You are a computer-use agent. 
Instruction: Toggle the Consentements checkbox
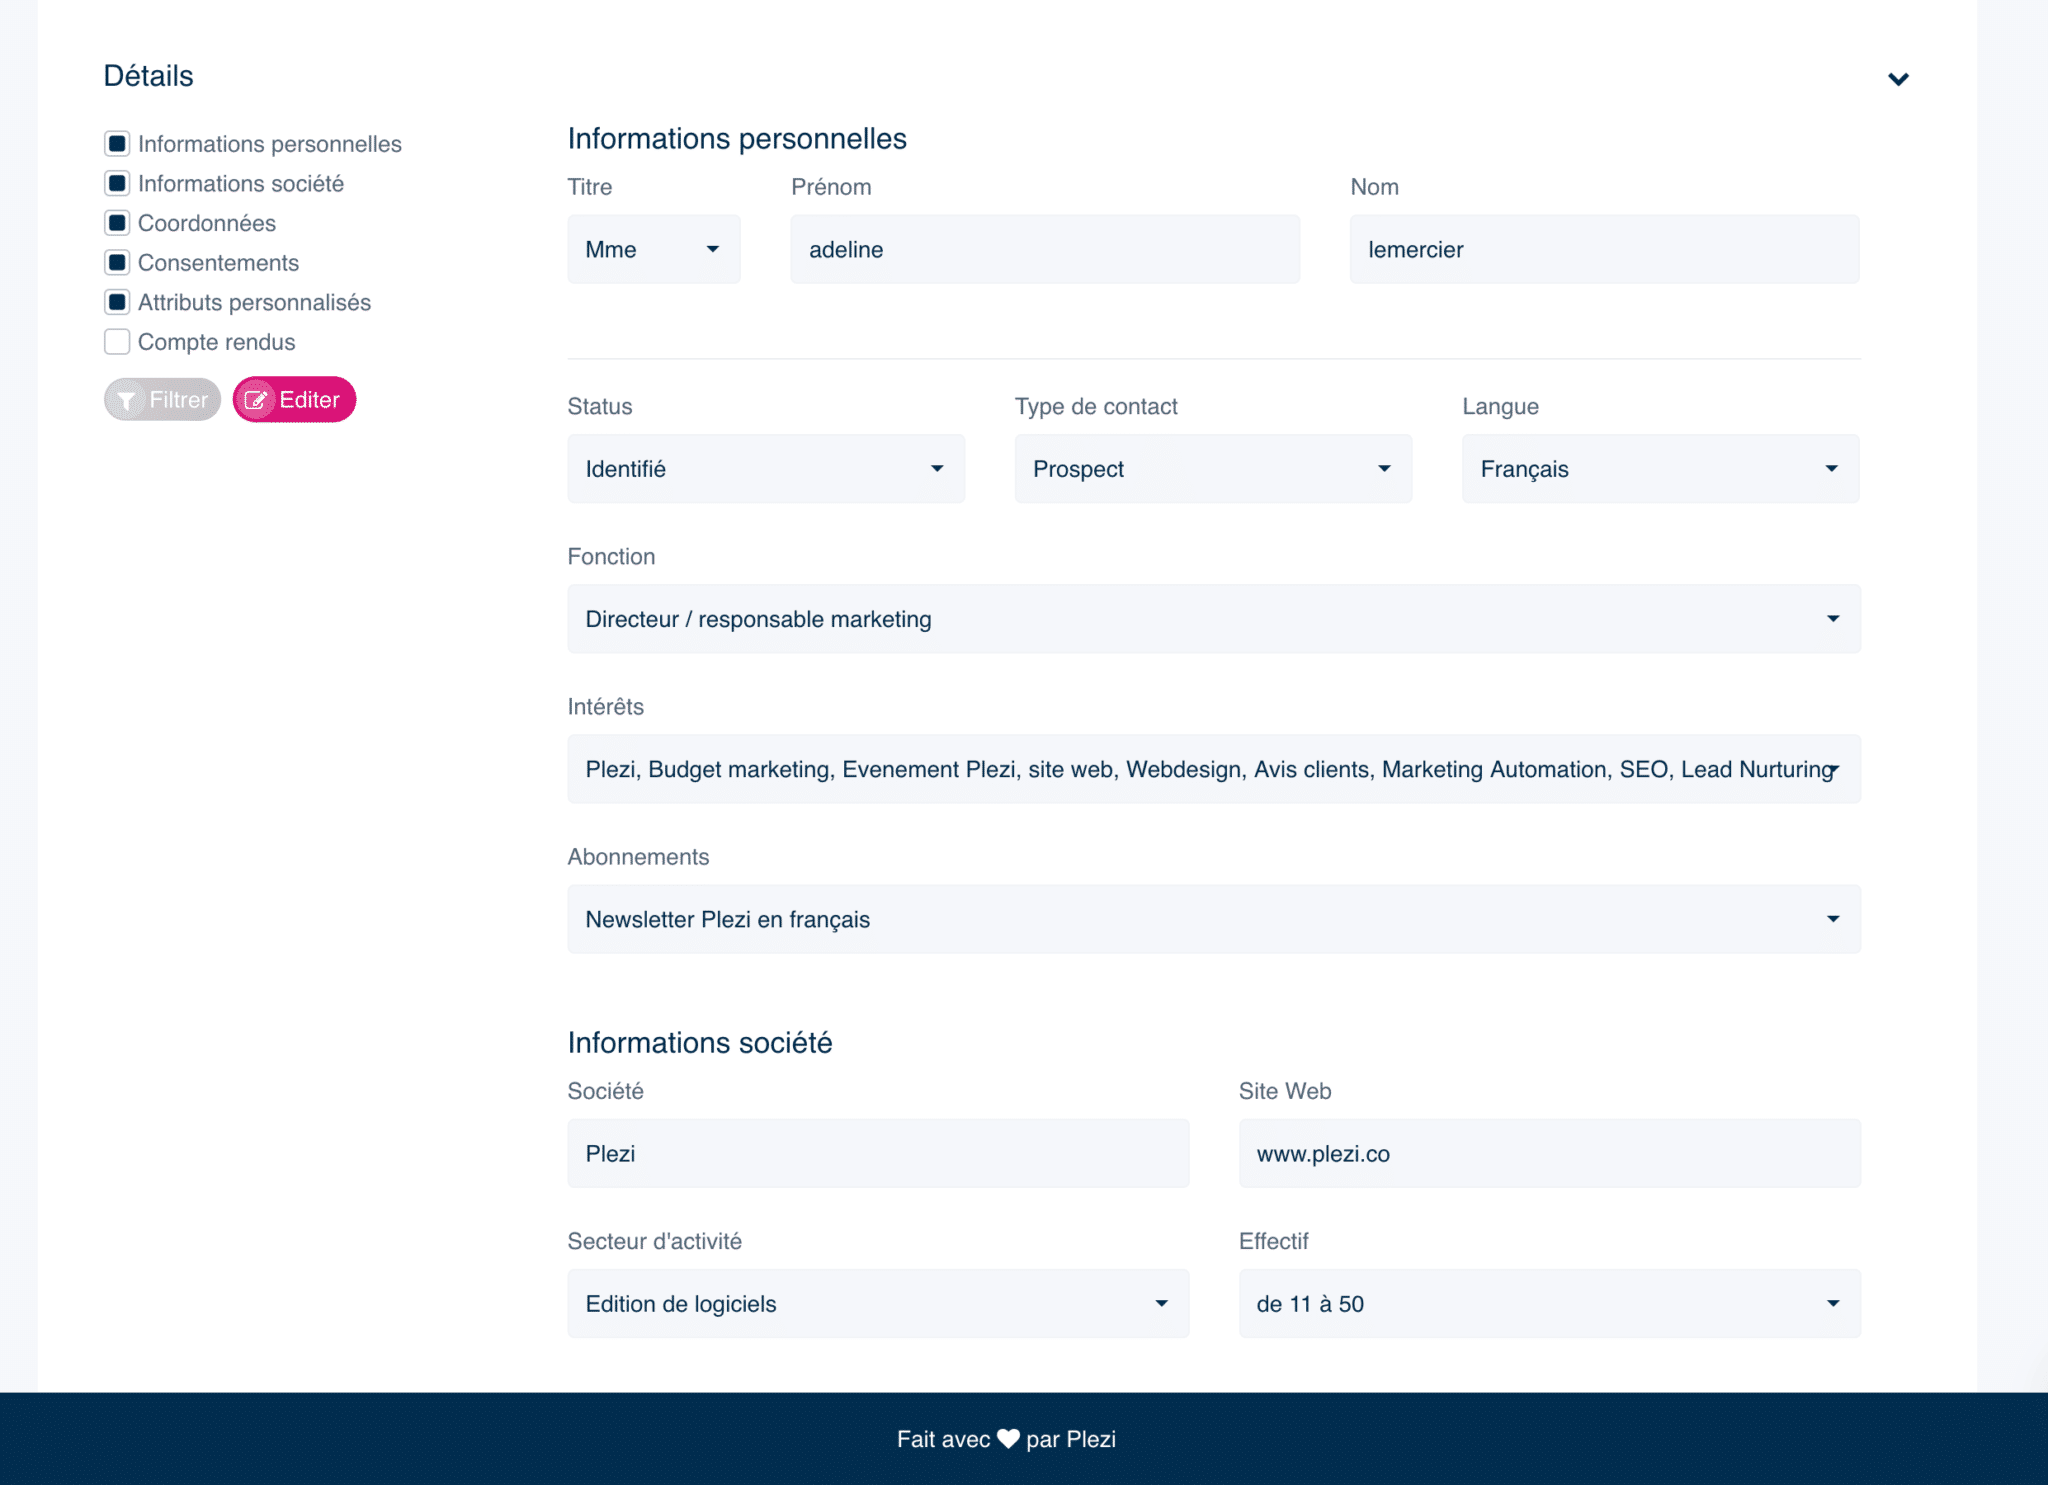click(117, 263)
